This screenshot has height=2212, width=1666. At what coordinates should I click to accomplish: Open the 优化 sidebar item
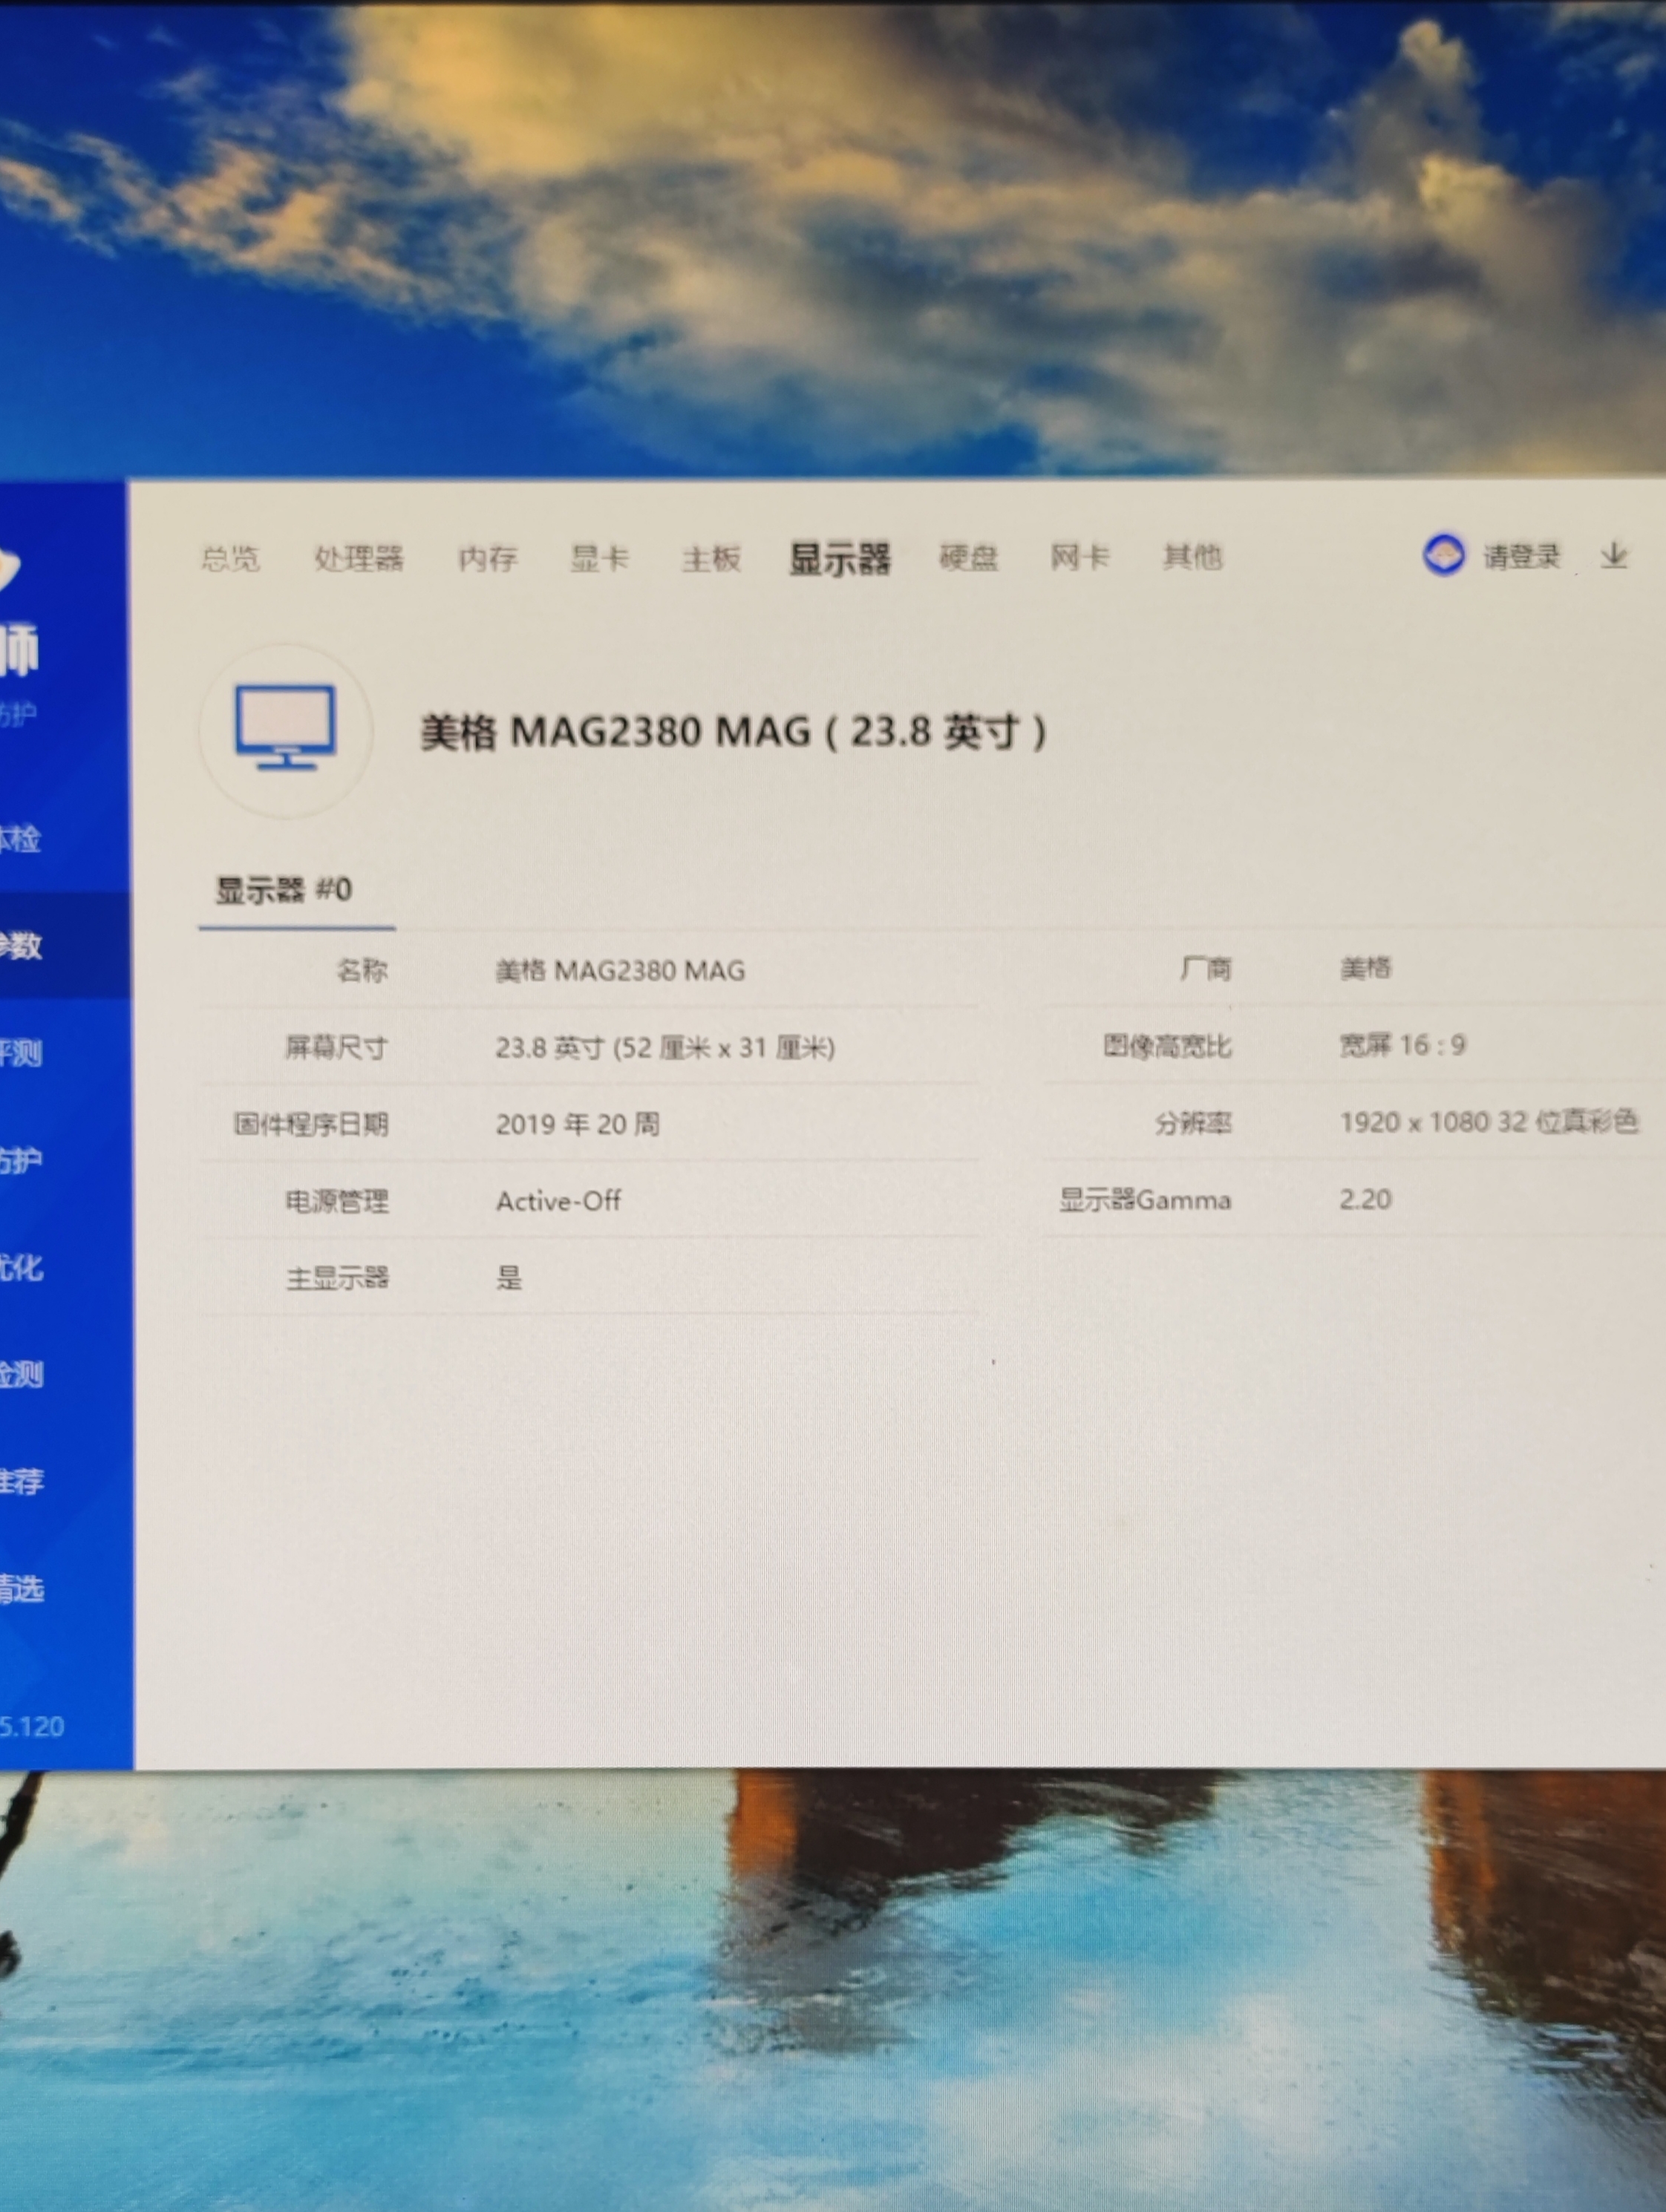coord(22,1268)
